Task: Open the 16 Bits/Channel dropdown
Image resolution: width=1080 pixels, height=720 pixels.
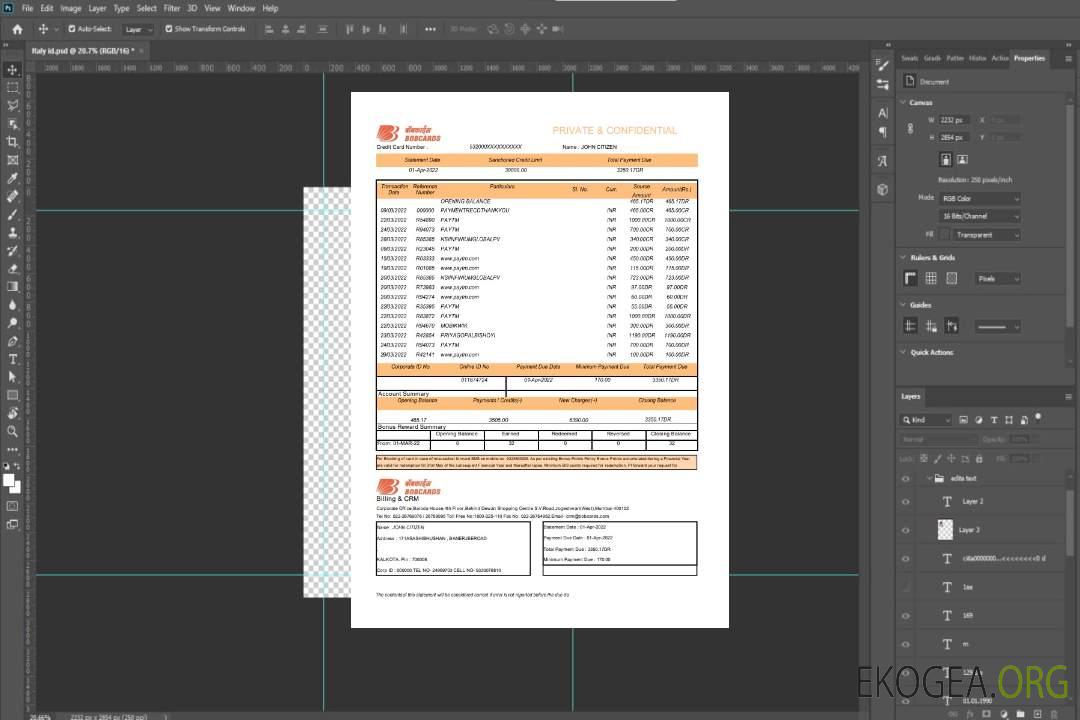Action: 980,216
